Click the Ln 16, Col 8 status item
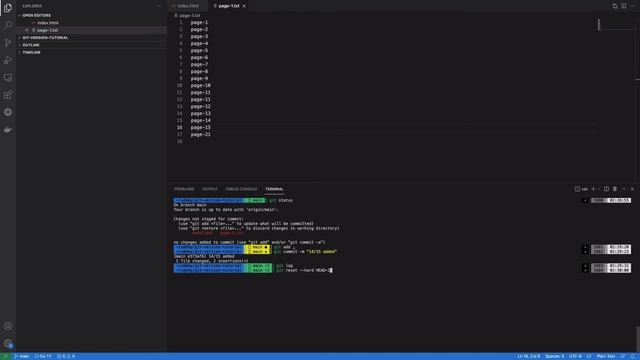640x360 pixels. 529,356
